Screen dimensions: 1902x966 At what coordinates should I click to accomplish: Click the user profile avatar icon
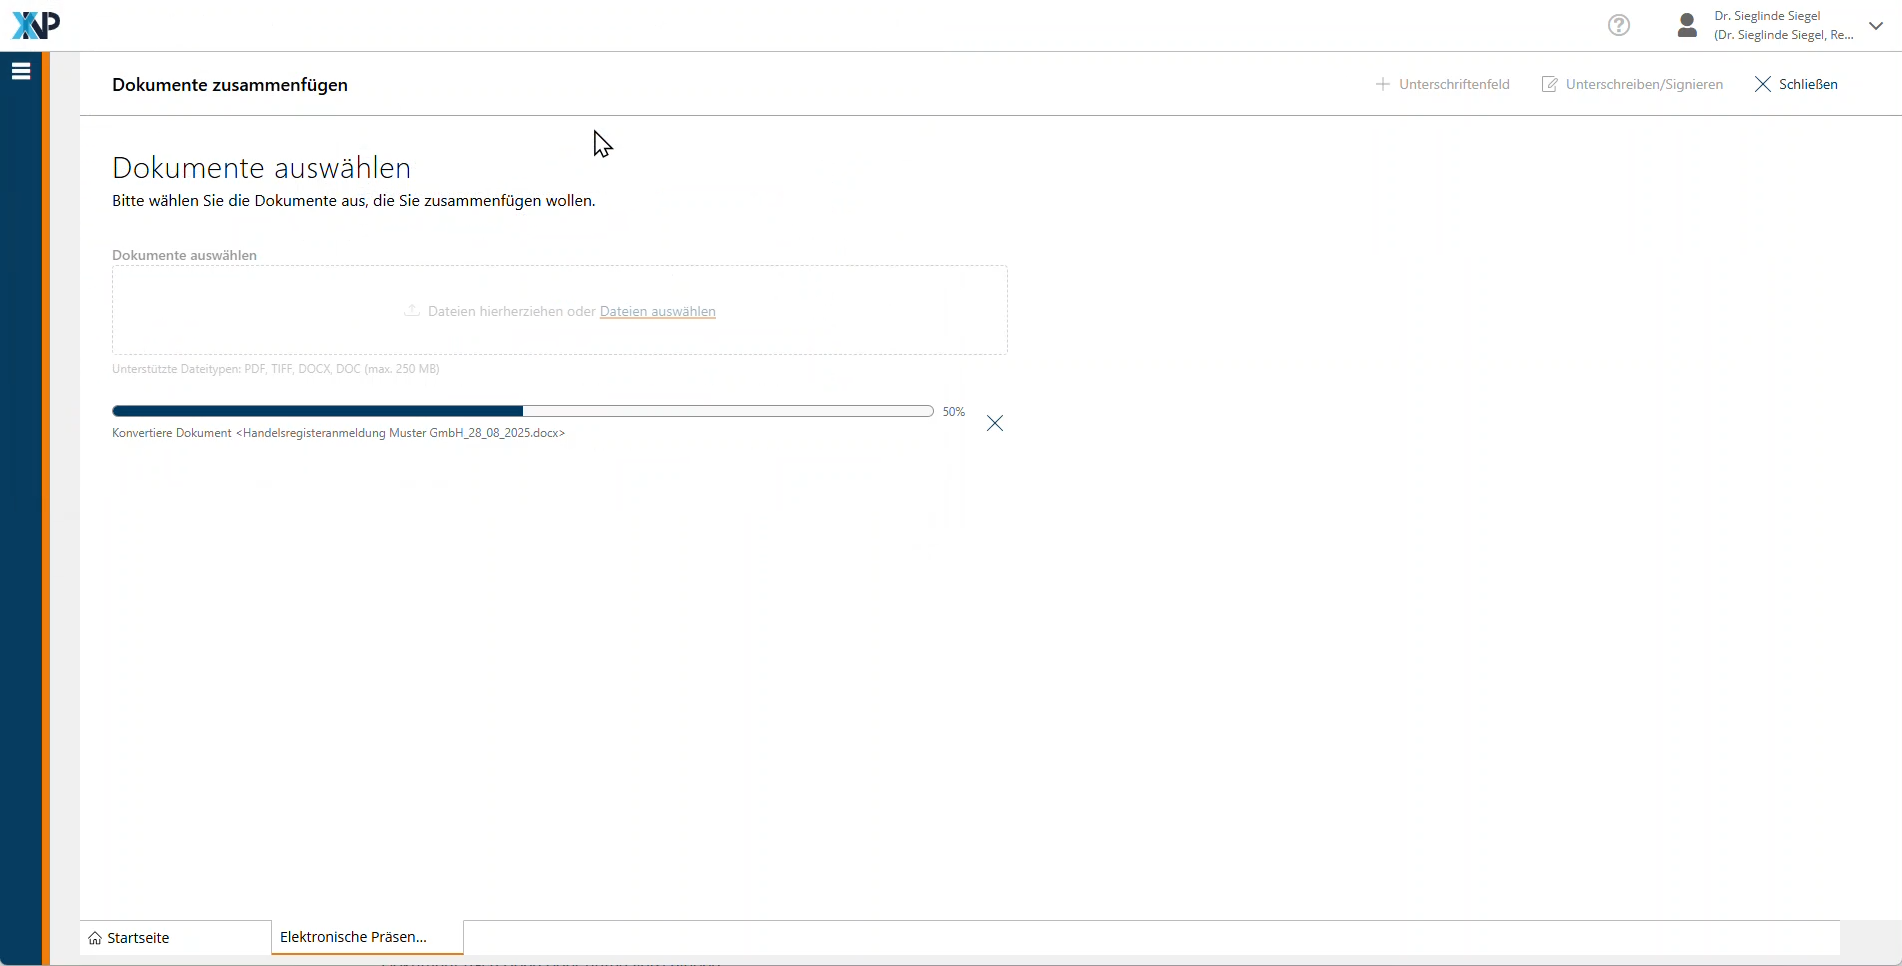tap(1687, 25)
